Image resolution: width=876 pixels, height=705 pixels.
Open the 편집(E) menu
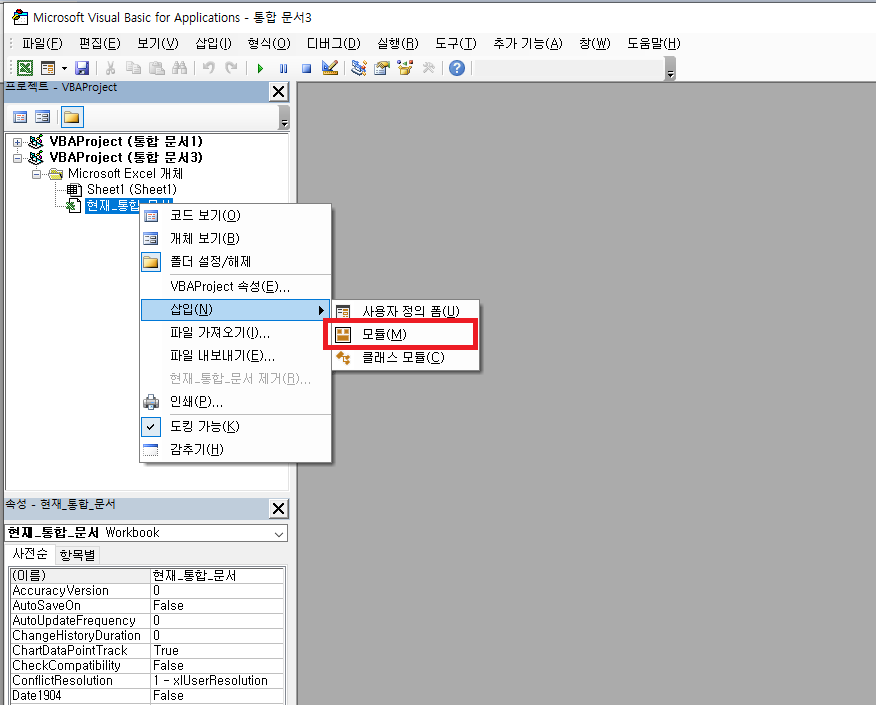(x=99, y=44)
